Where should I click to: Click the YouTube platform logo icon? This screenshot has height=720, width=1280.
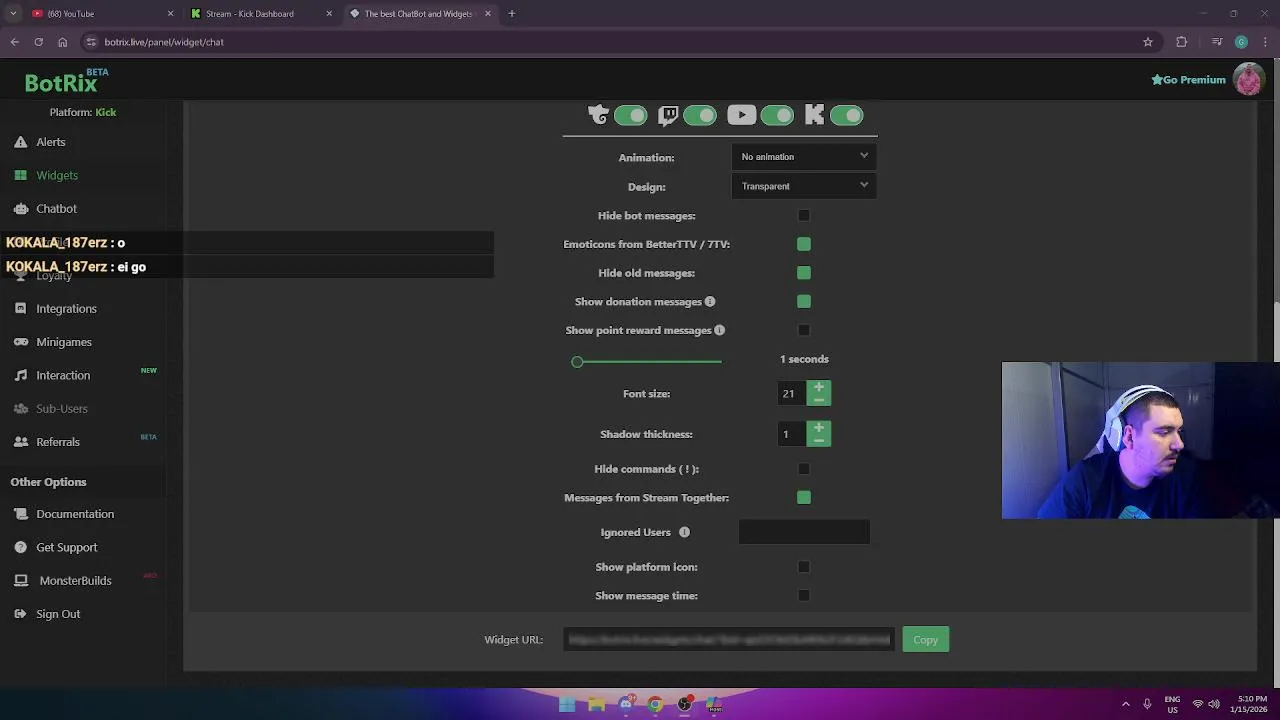[741, 115]
